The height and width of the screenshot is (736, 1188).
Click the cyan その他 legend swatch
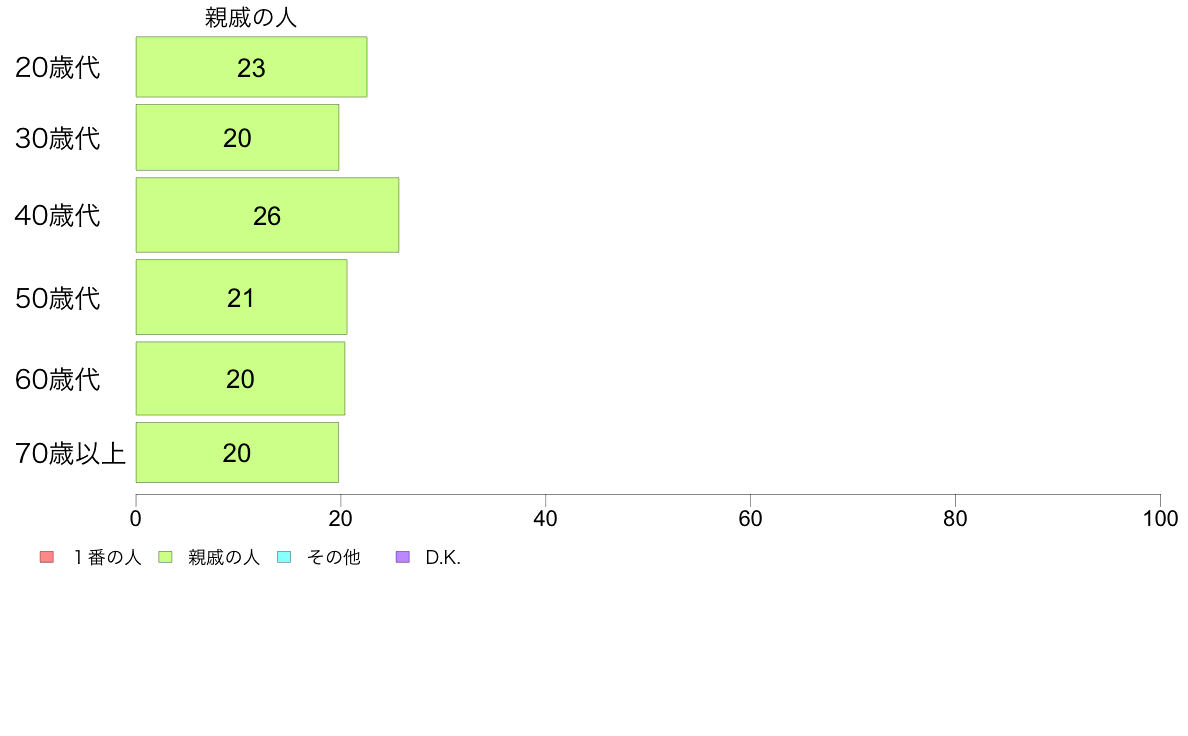(x=284, y=557)
